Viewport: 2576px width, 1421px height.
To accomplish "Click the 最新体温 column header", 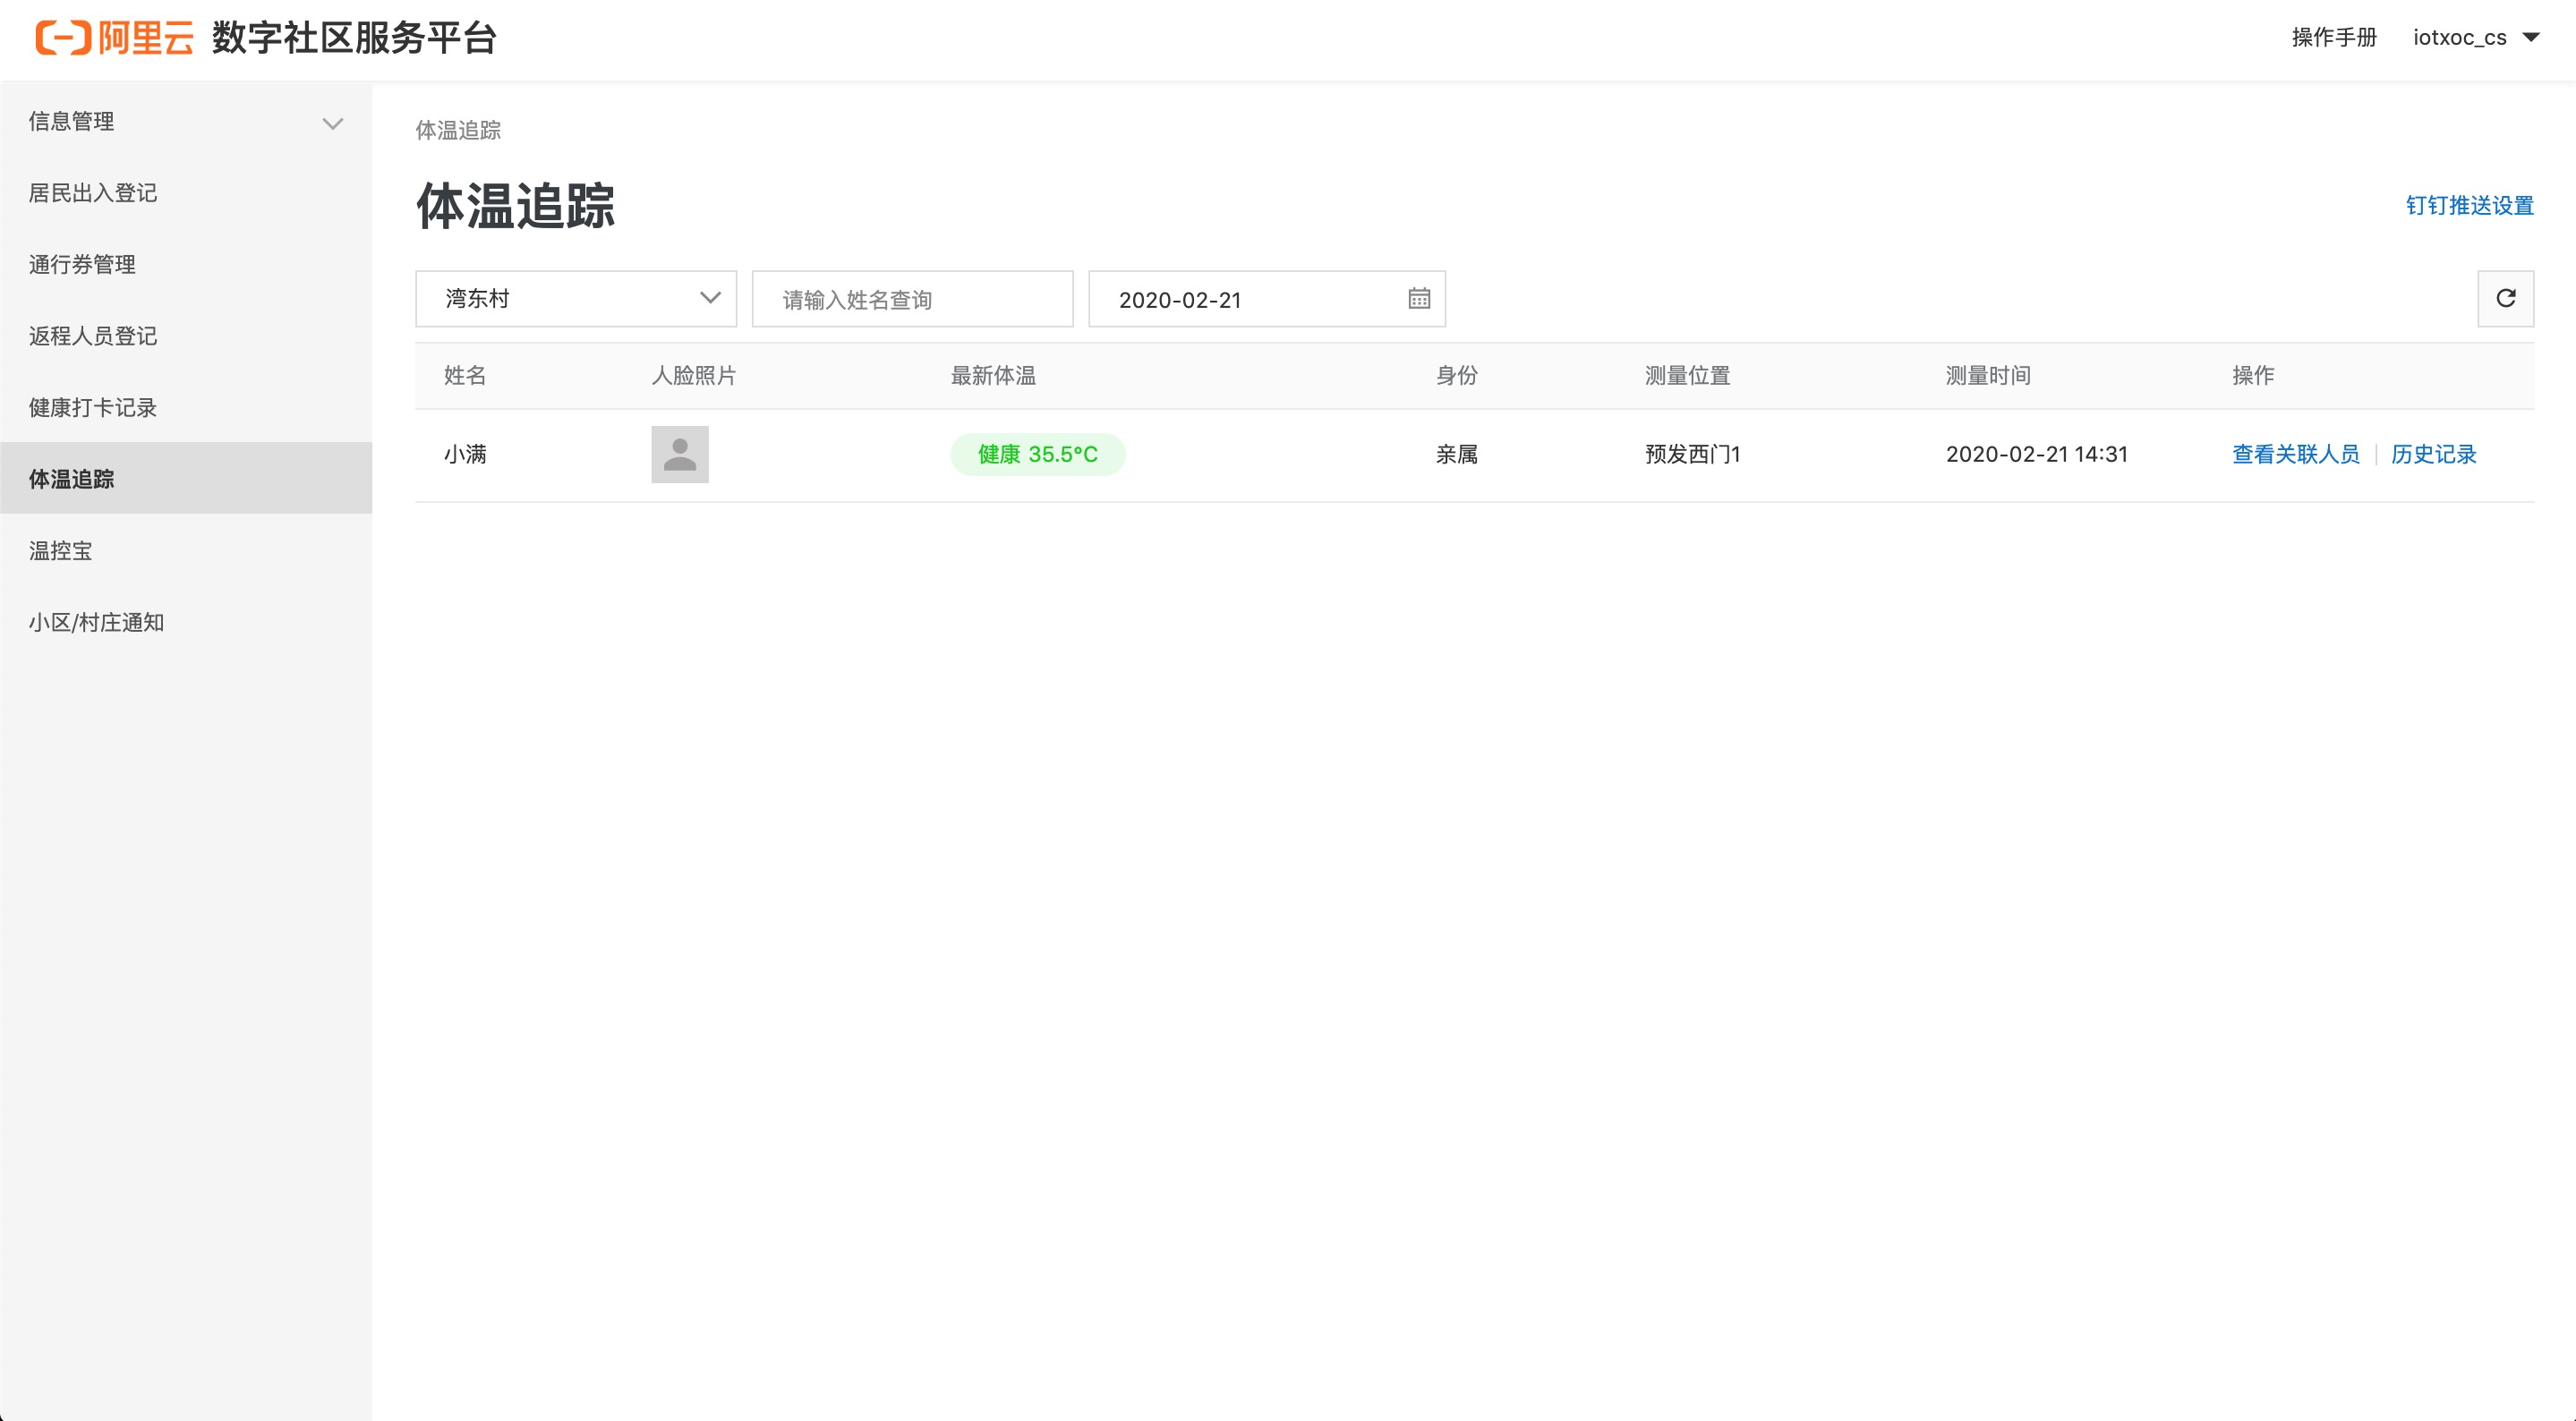I will coord(992,376).
